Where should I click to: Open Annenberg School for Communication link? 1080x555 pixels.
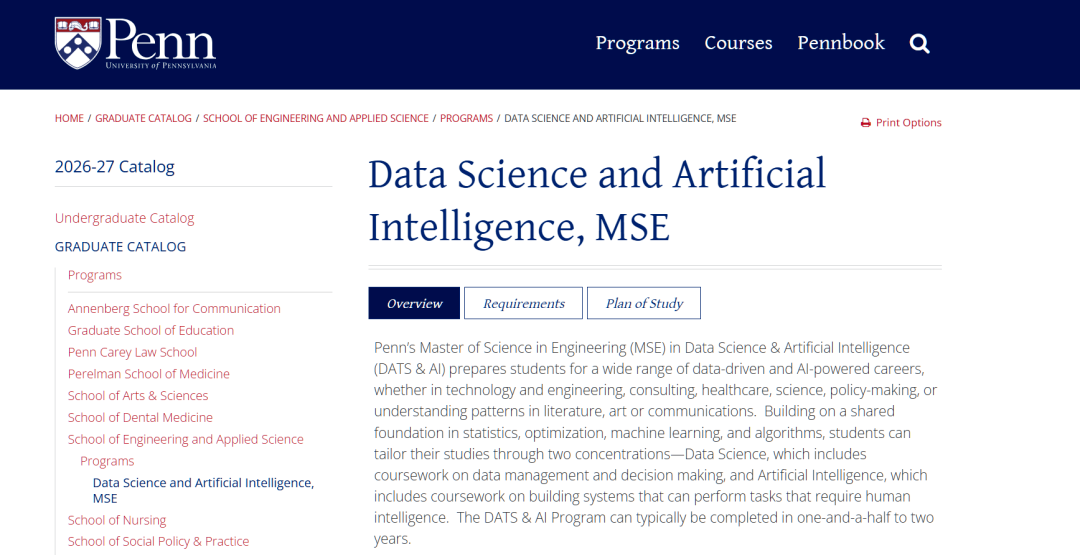(x=174, y=308)
